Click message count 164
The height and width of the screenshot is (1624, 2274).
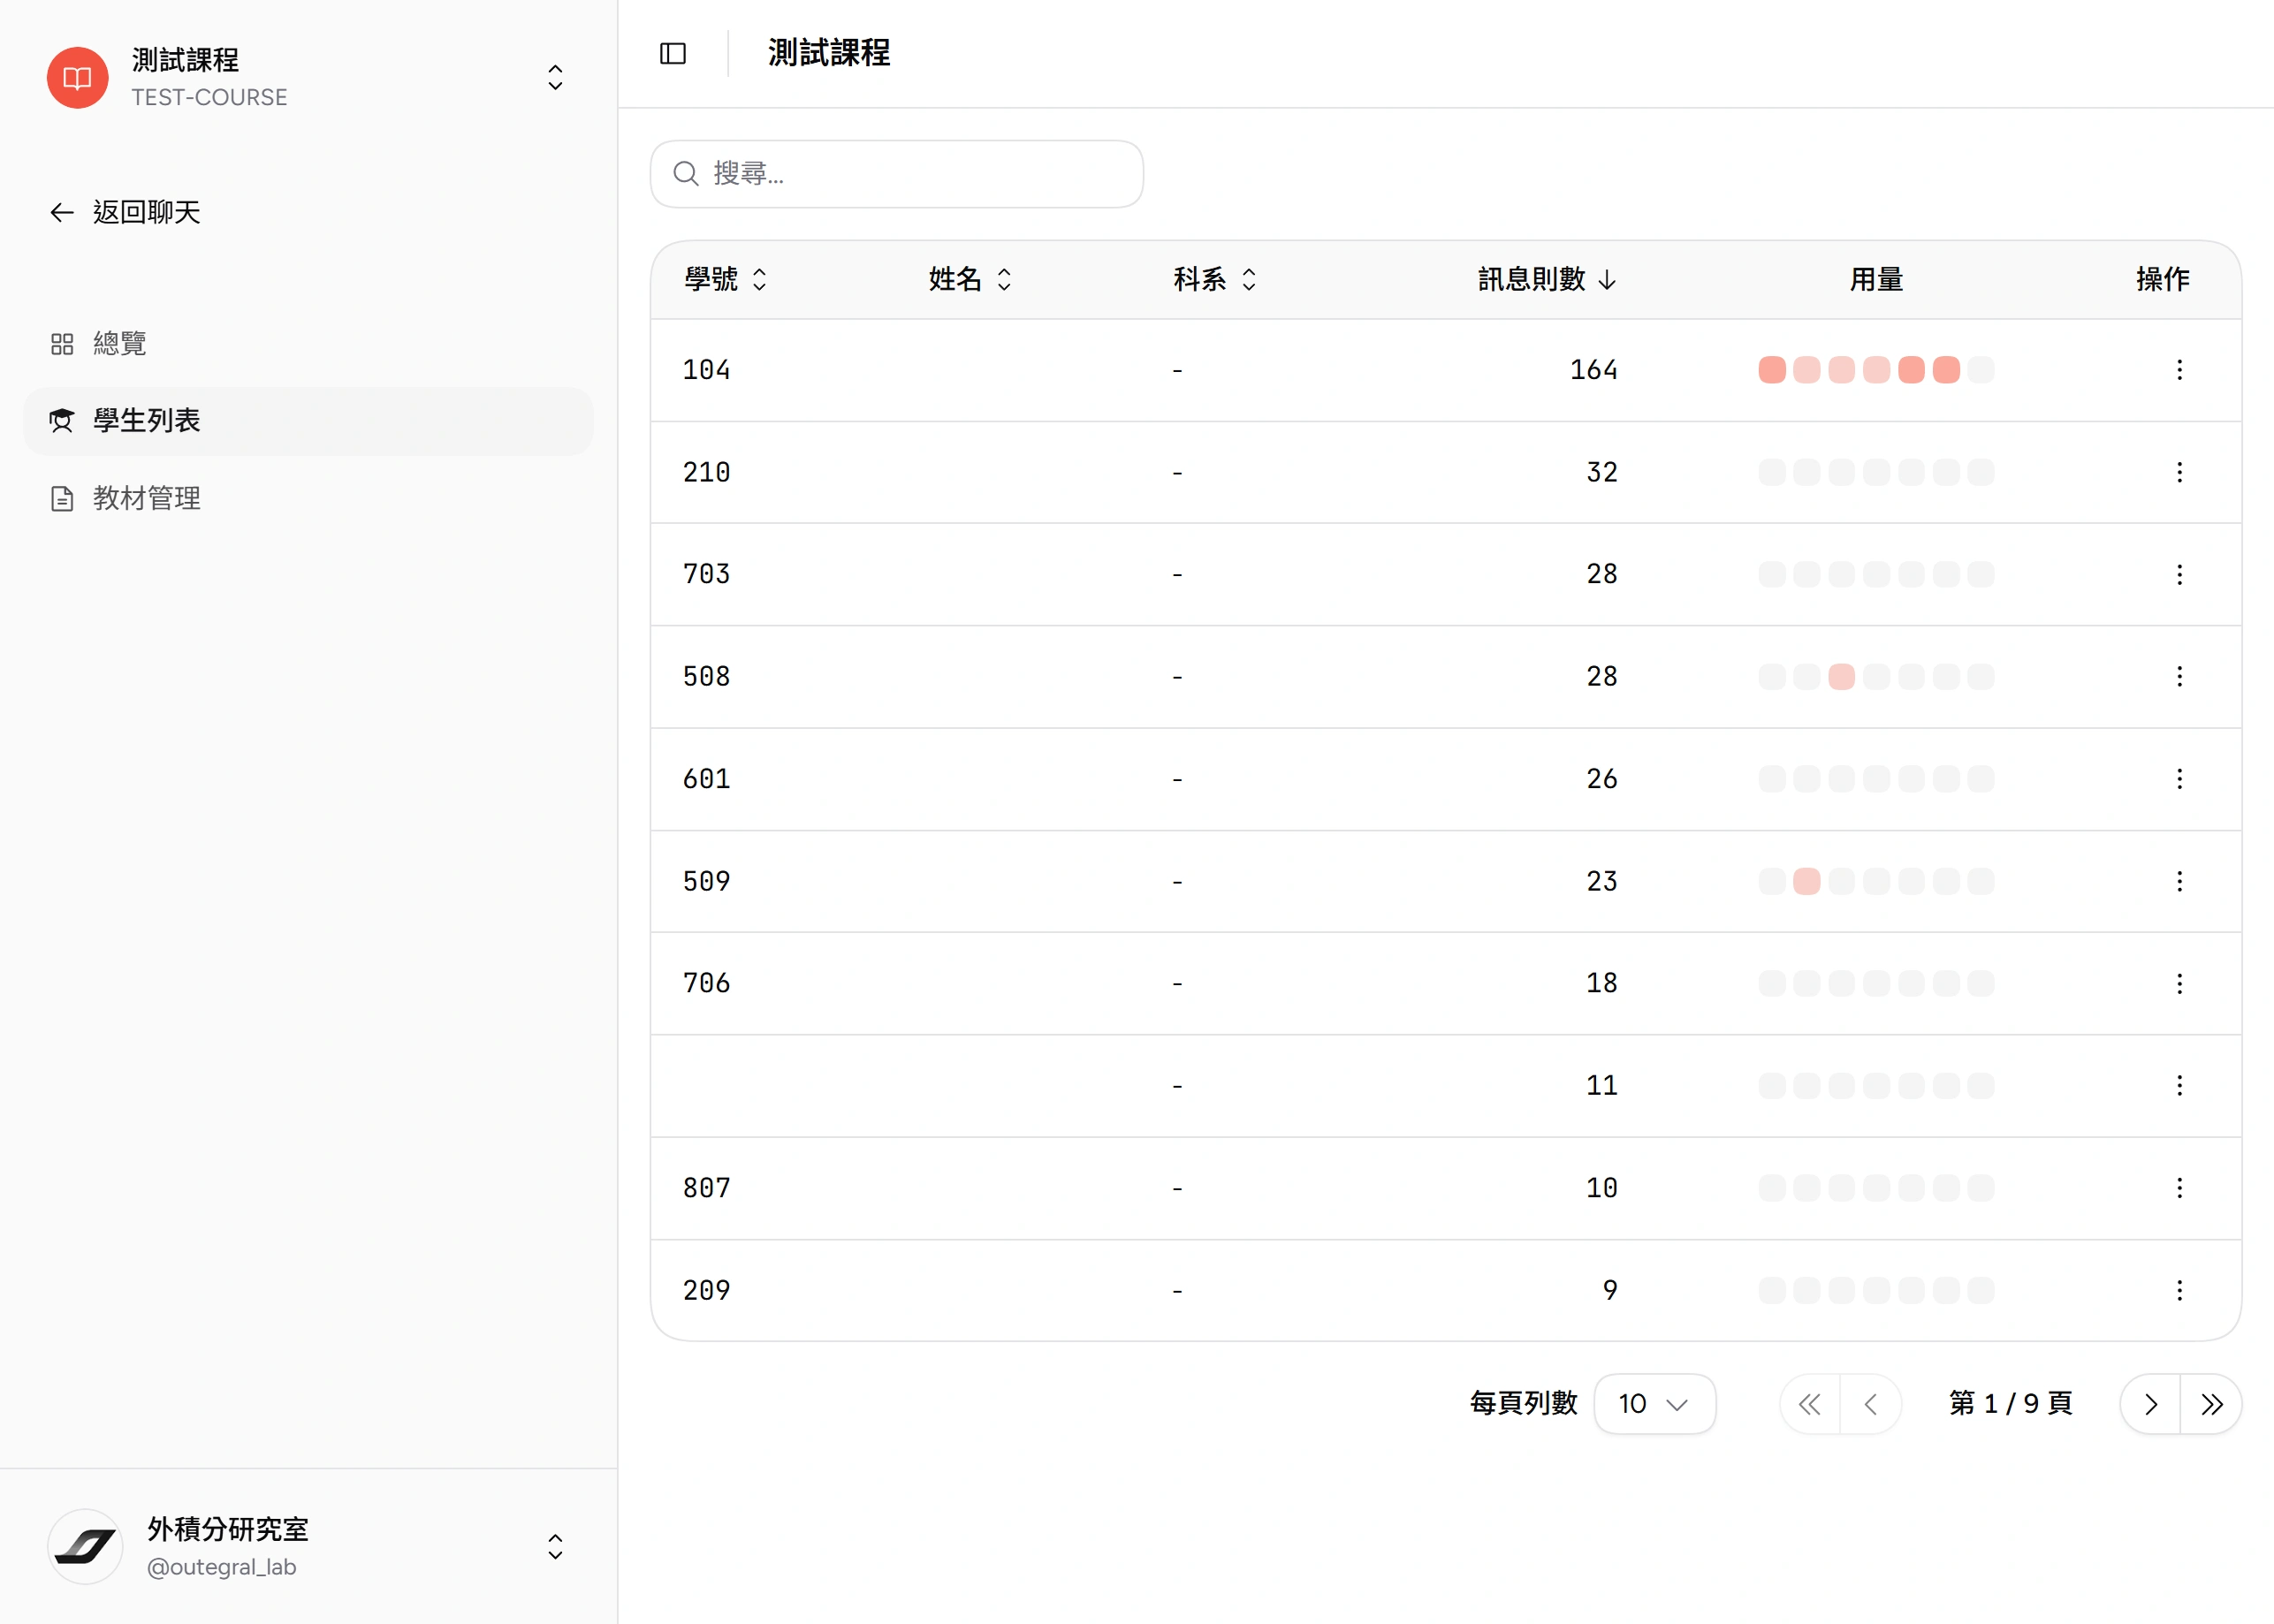(x=1594, y=370)
